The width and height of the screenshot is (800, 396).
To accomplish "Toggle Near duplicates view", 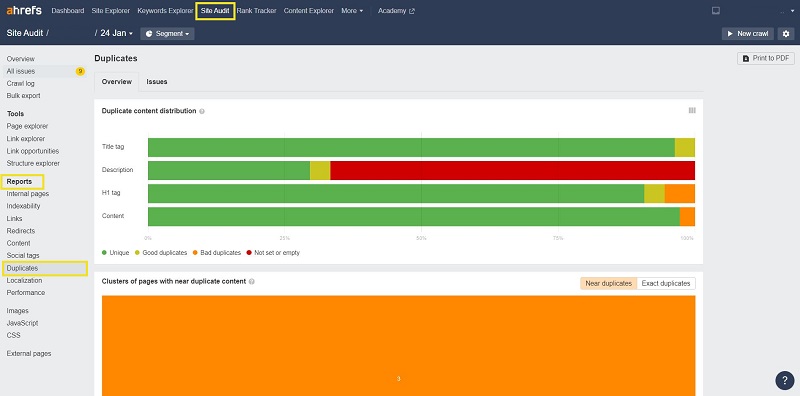I will click(x=608, y=283).
